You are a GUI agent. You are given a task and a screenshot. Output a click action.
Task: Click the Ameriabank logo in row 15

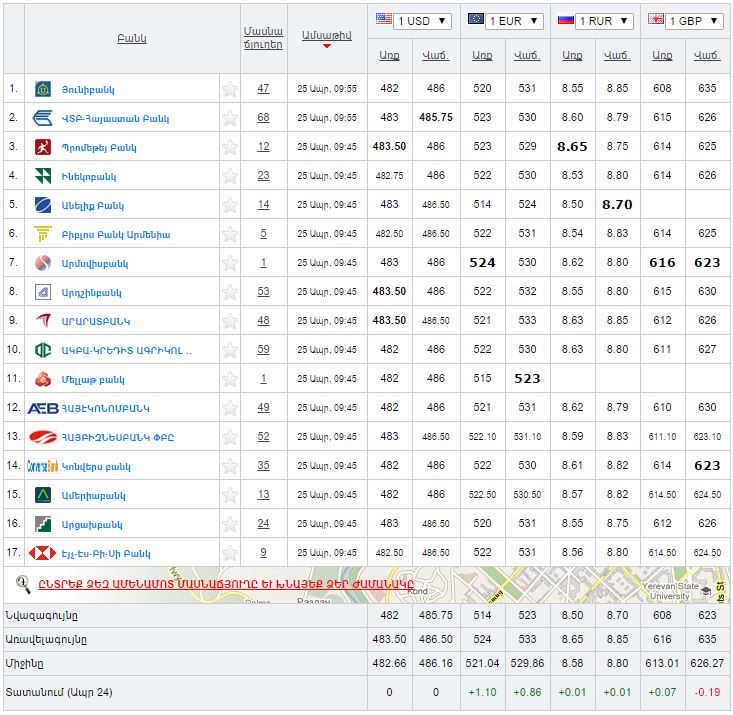(x=43, y=495)
